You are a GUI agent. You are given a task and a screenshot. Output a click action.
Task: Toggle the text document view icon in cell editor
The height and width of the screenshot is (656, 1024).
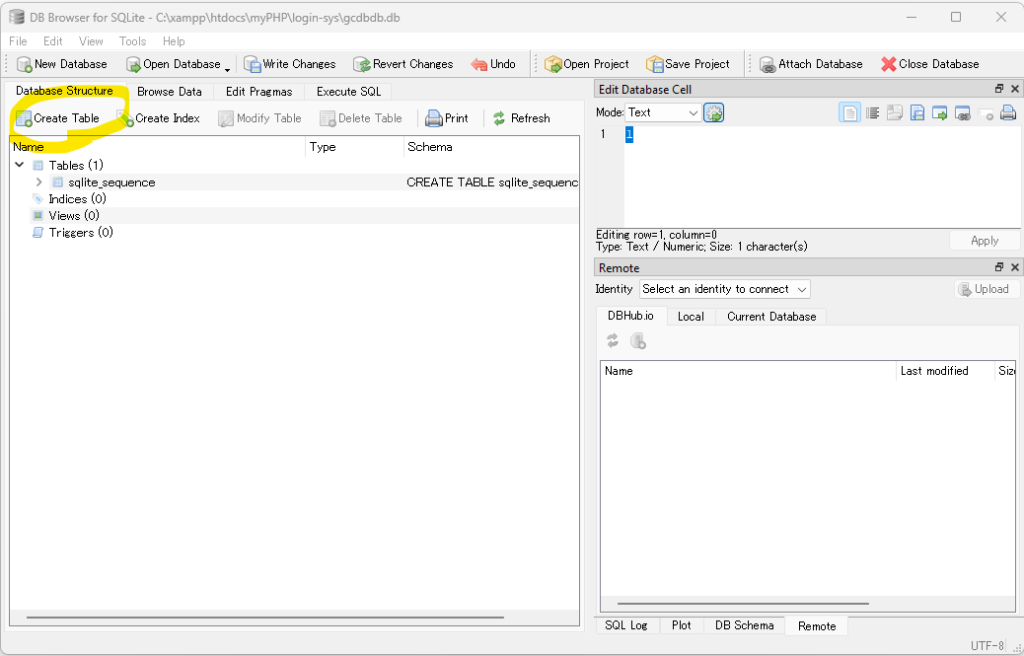(849, 113)
